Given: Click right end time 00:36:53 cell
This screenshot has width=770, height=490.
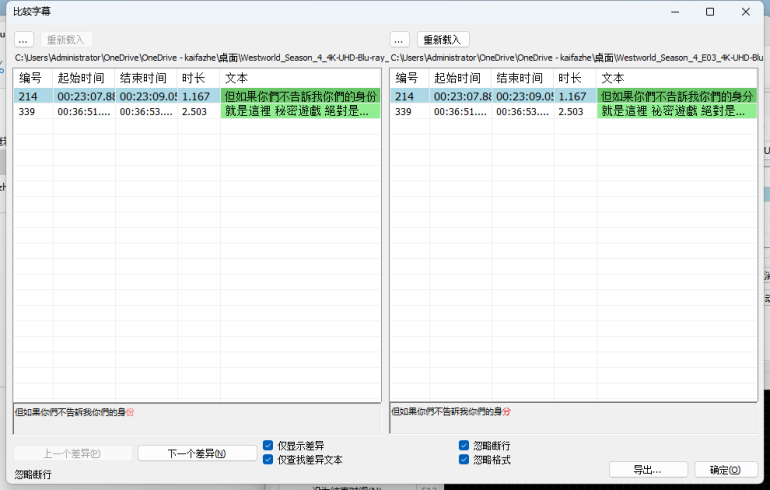Looking at the screenshot, I should click(523, 111).
